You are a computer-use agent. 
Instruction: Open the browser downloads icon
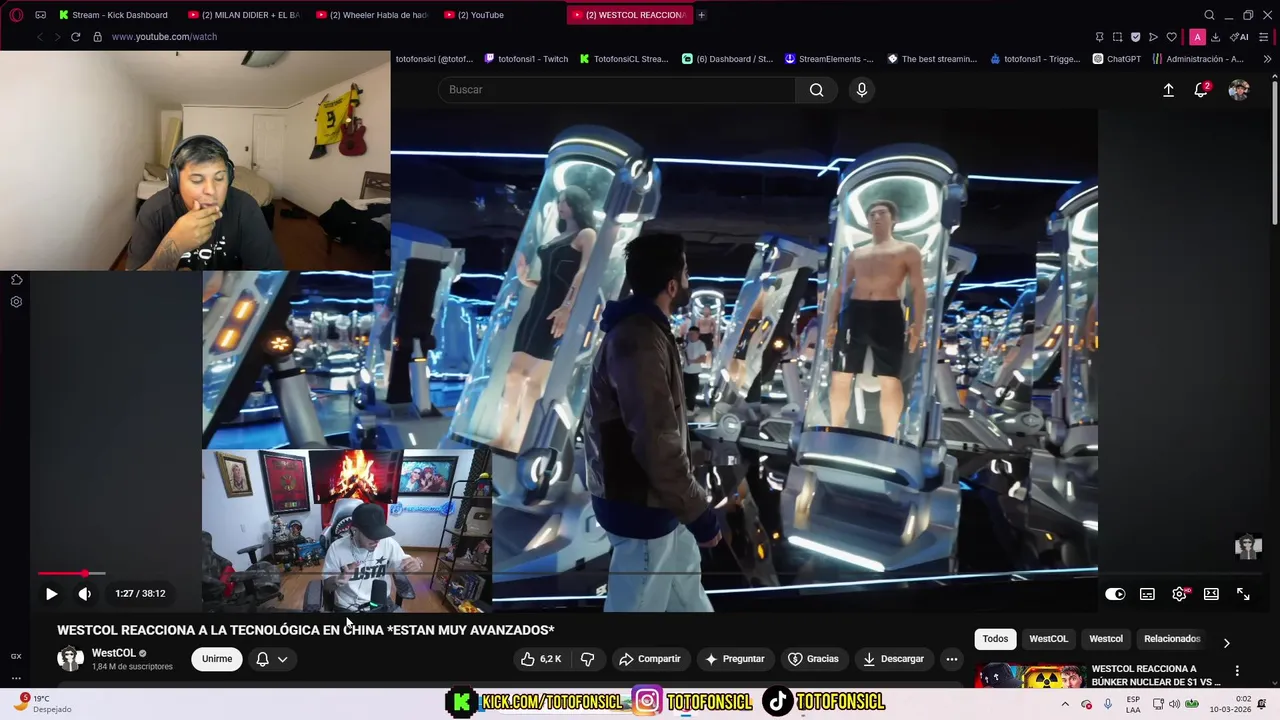click(x=1215, y=37)
